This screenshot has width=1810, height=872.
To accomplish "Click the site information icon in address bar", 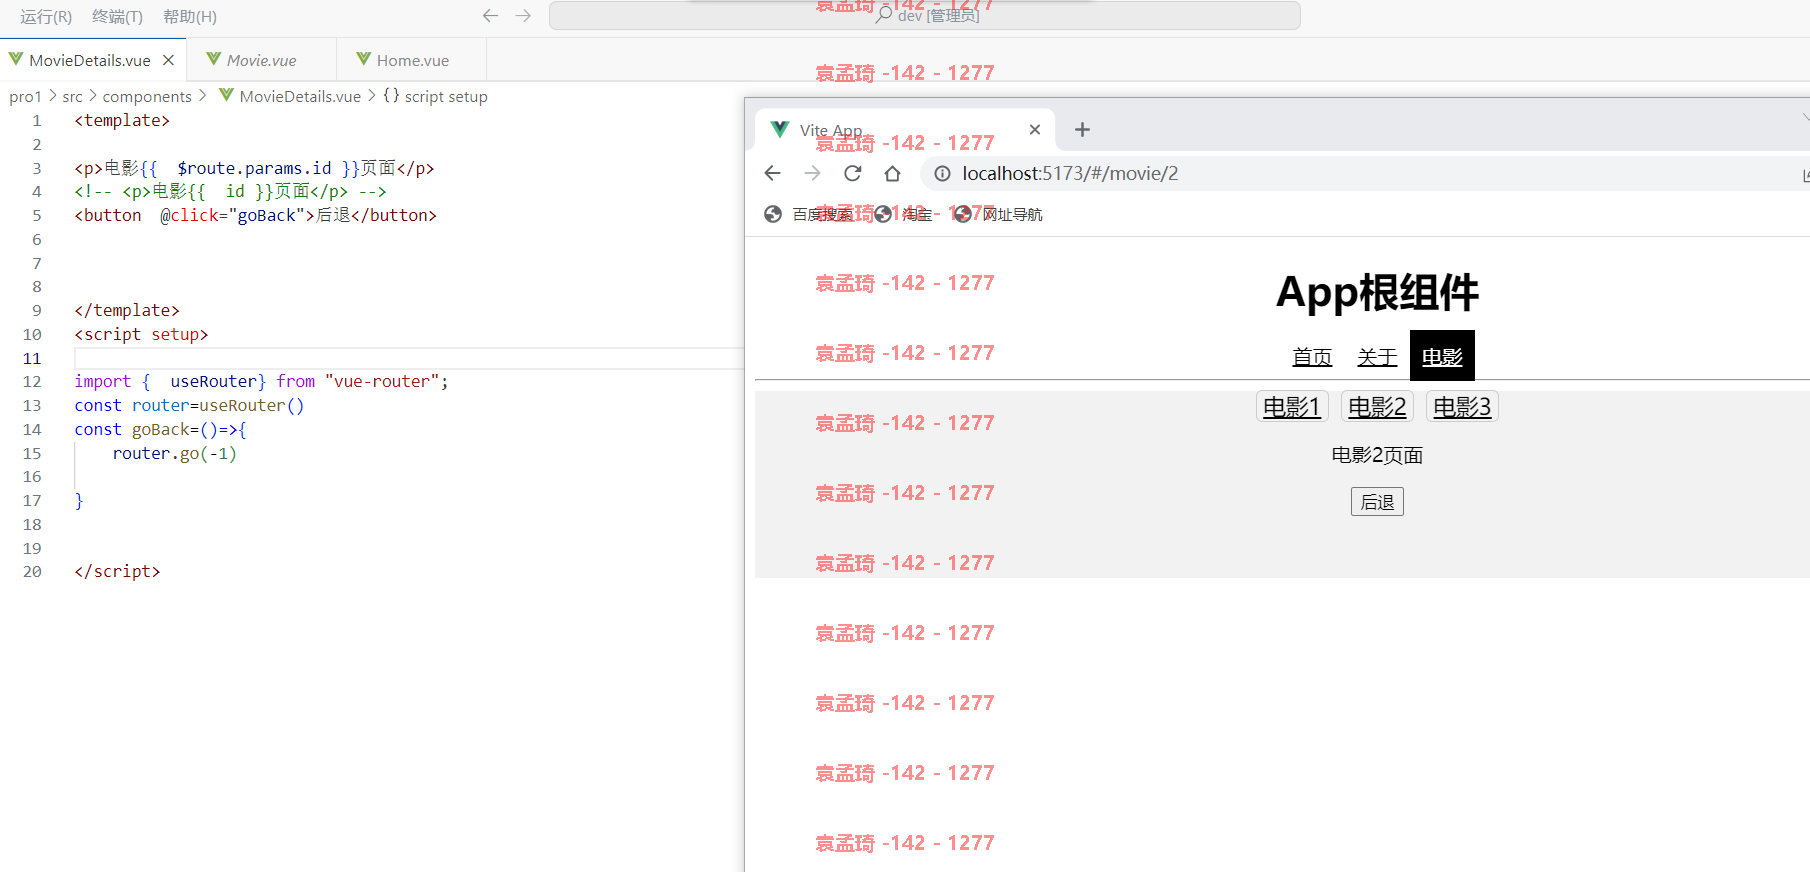I will (942, 174).
